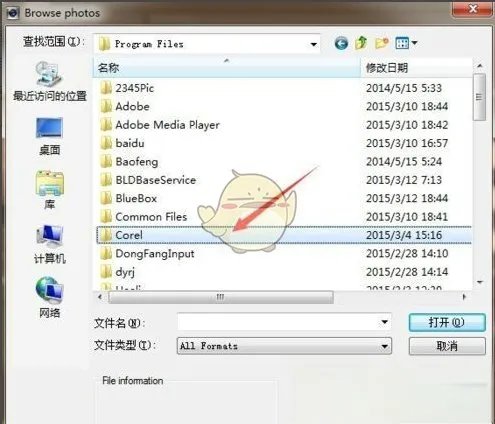Go to Desktop (桌面) shortcut
This screenshot has width=495, height=424.
coord(49,136)
